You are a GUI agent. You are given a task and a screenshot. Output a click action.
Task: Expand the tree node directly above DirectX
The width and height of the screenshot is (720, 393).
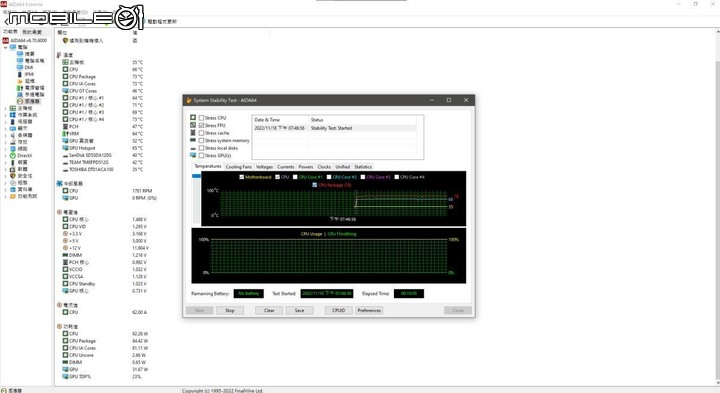click(x=6, y=149)
